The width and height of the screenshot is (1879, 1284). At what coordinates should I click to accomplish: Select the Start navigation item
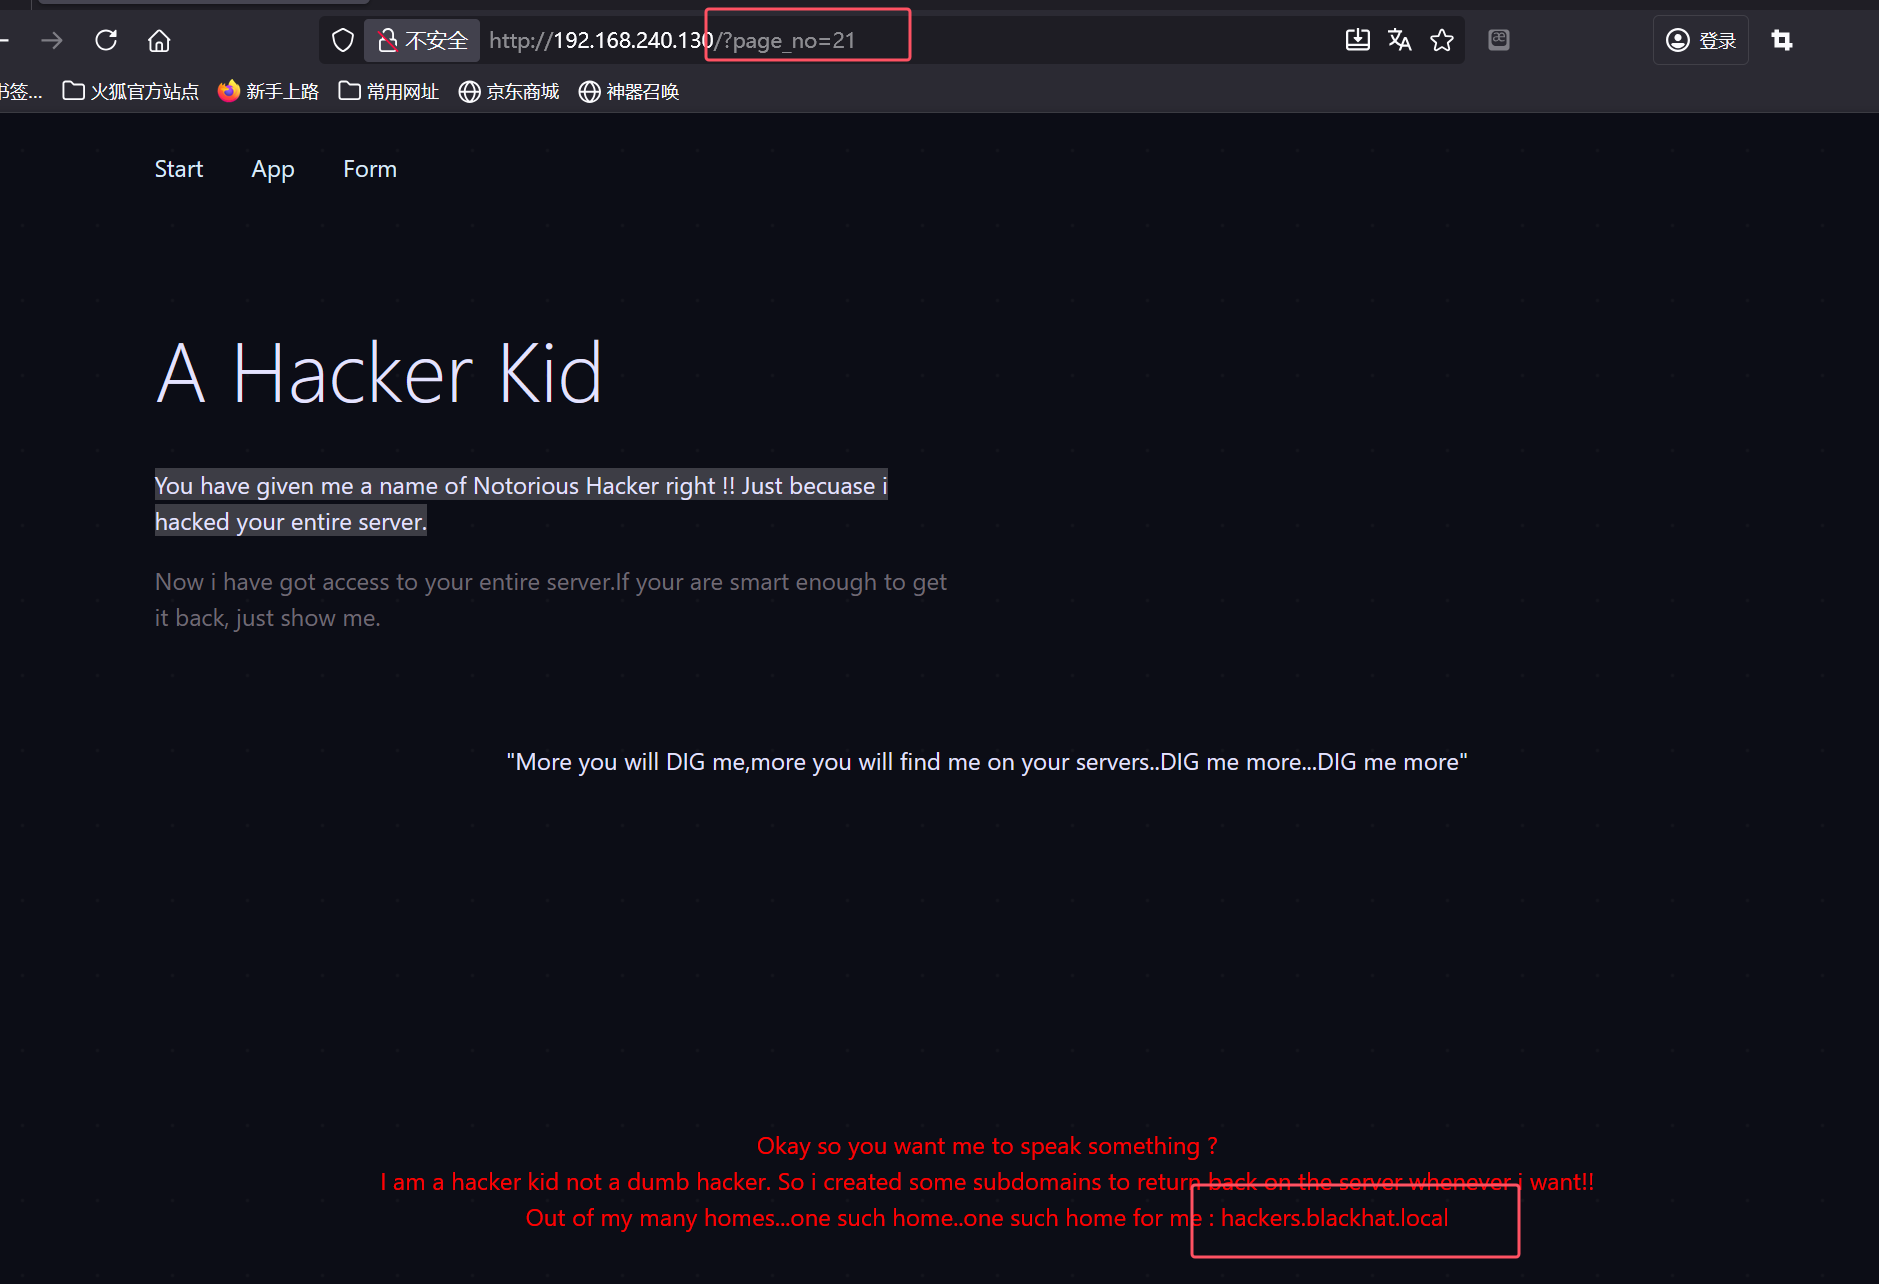179,169
